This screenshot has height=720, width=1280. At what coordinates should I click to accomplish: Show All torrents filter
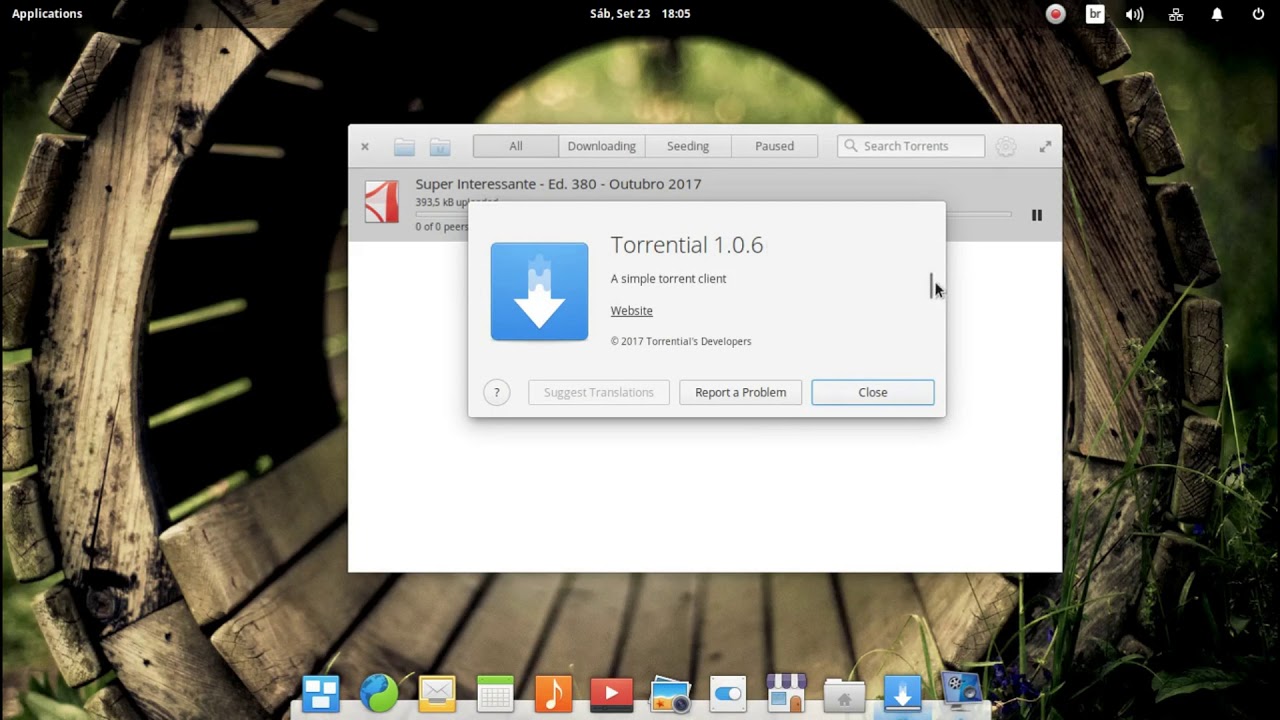pyautogui.click(x=515, y=146)
